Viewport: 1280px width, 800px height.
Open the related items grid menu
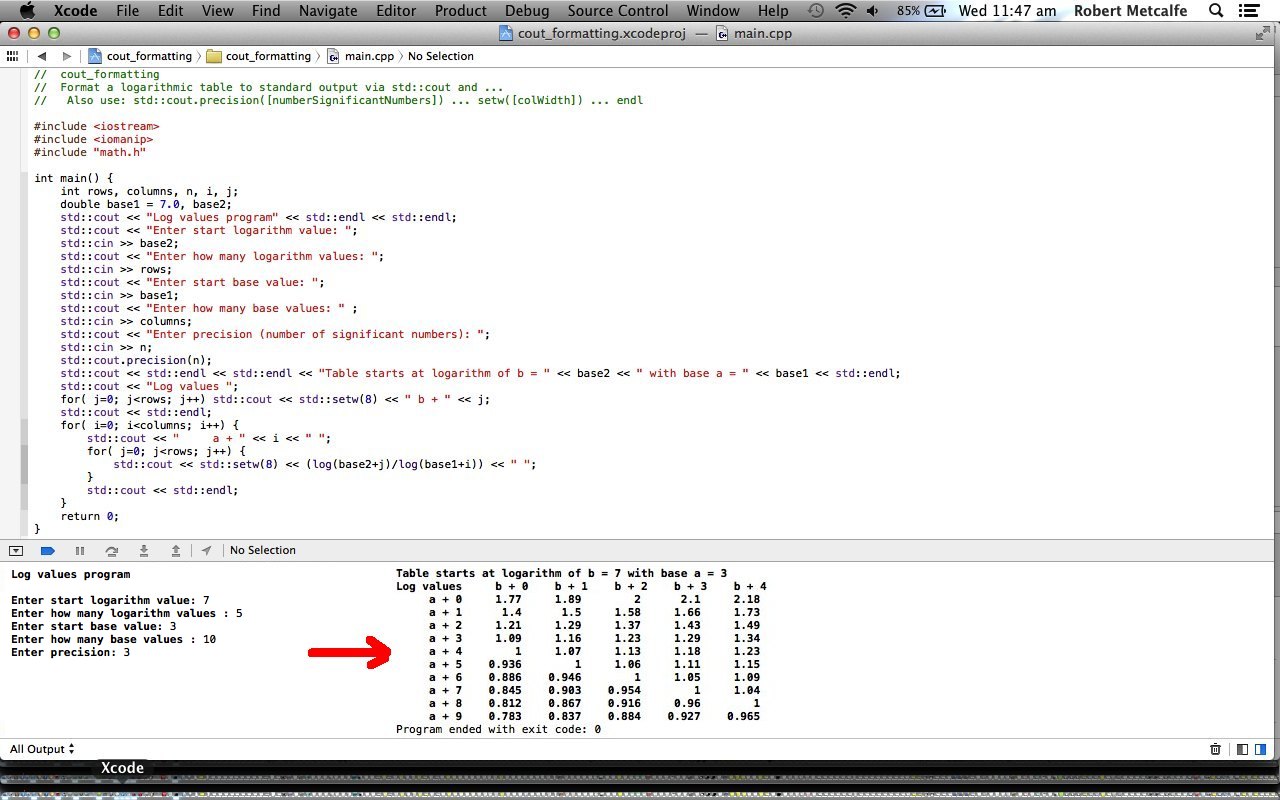(12, 56)
